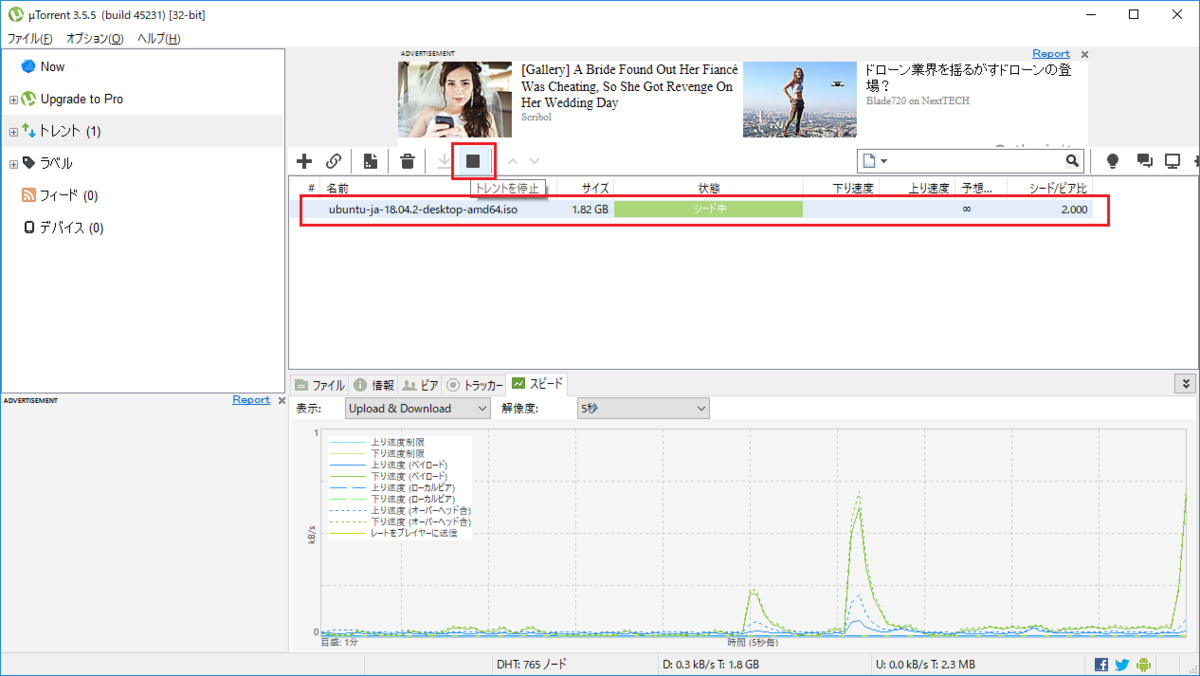Image resolution: width=1200 pixels, height=676 pixels.
Task: Switch to the ピア tab
Action: (x=420, y=384)
